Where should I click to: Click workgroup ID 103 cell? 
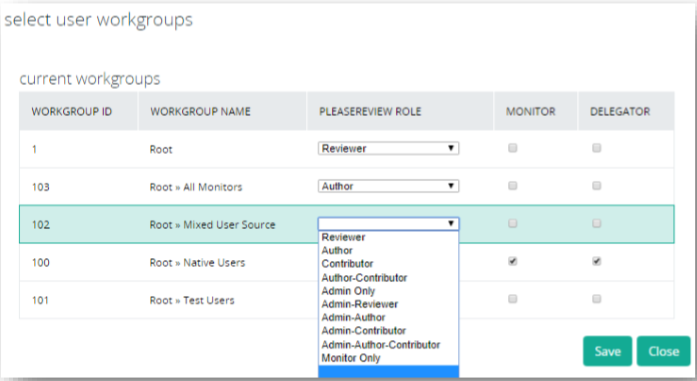(x=40, y=187)
